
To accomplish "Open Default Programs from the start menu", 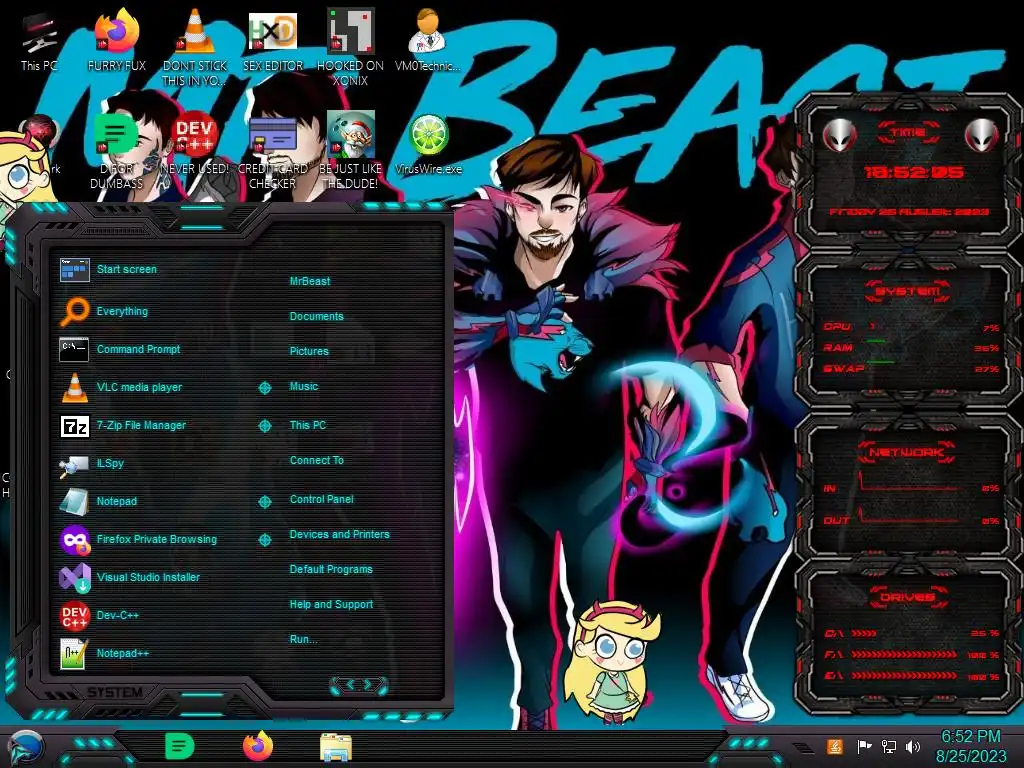I will (330, 569).
